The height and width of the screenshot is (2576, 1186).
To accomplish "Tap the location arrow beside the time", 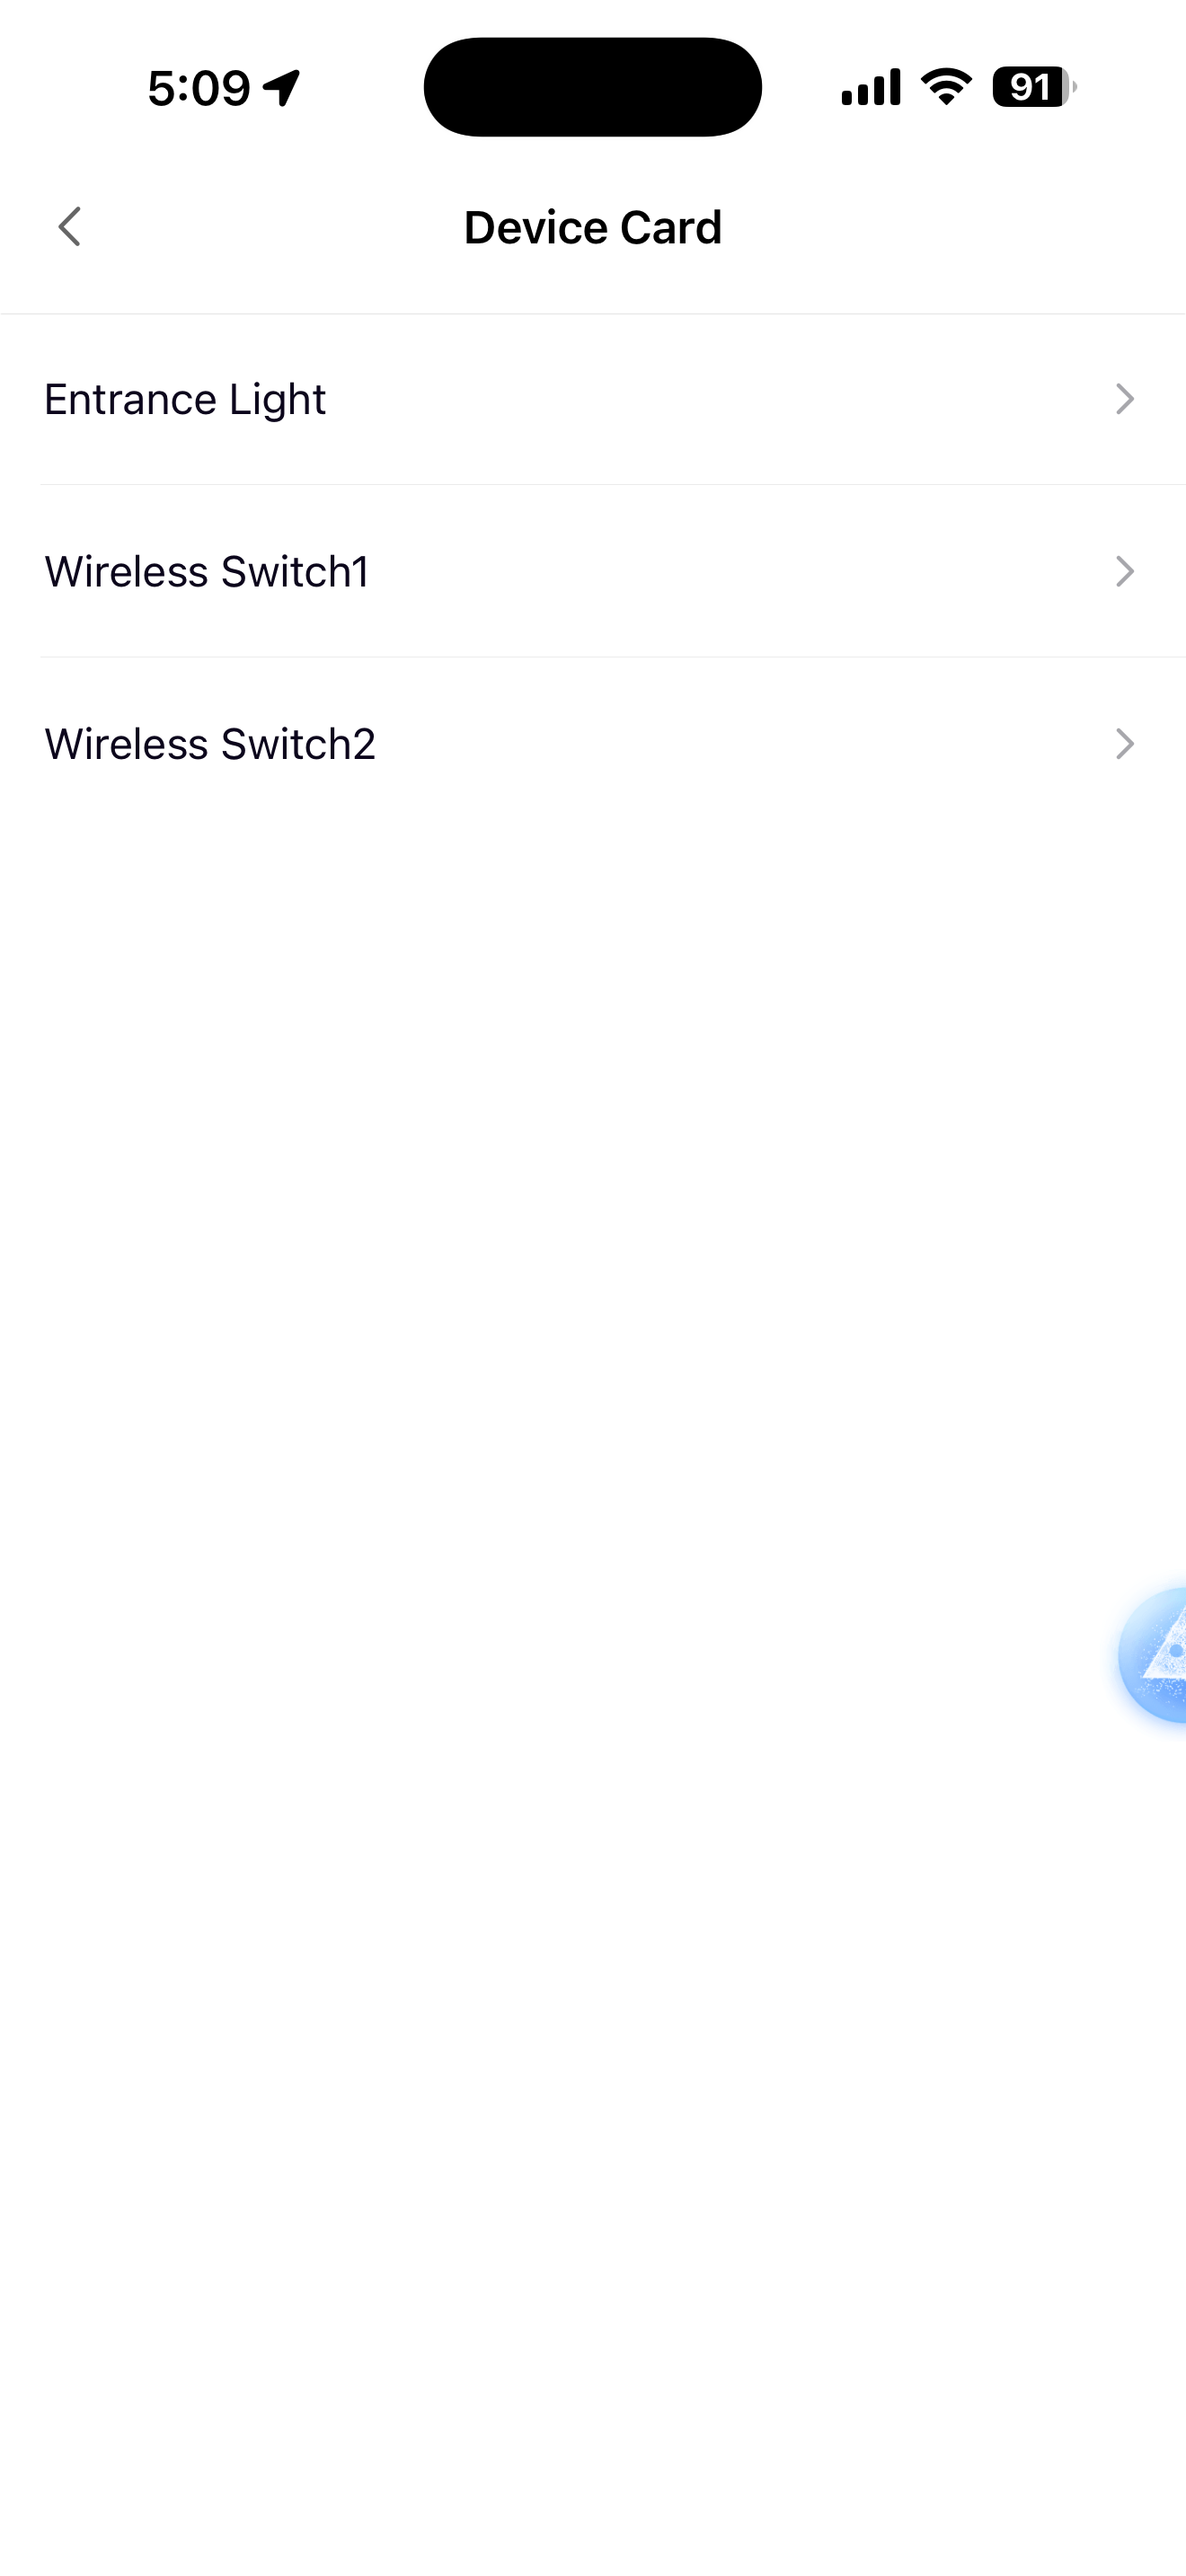I will [x=282, y=88].
